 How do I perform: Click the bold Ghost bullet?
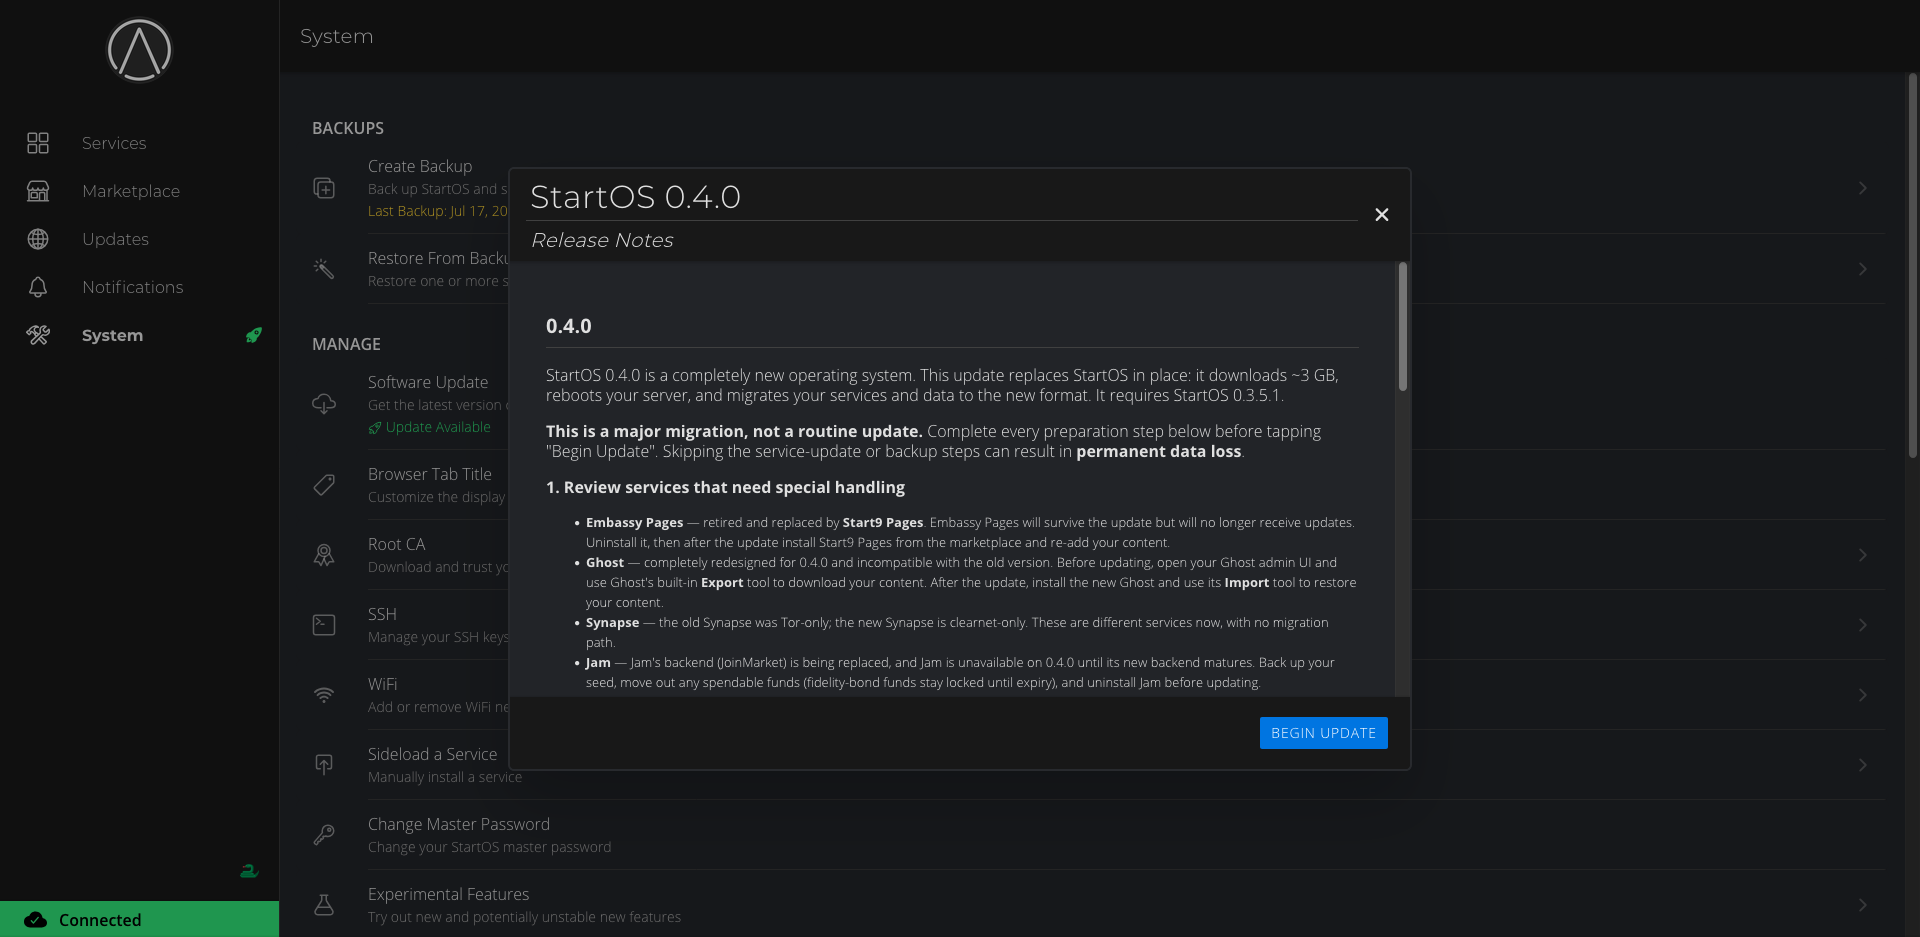pos(605,562)
